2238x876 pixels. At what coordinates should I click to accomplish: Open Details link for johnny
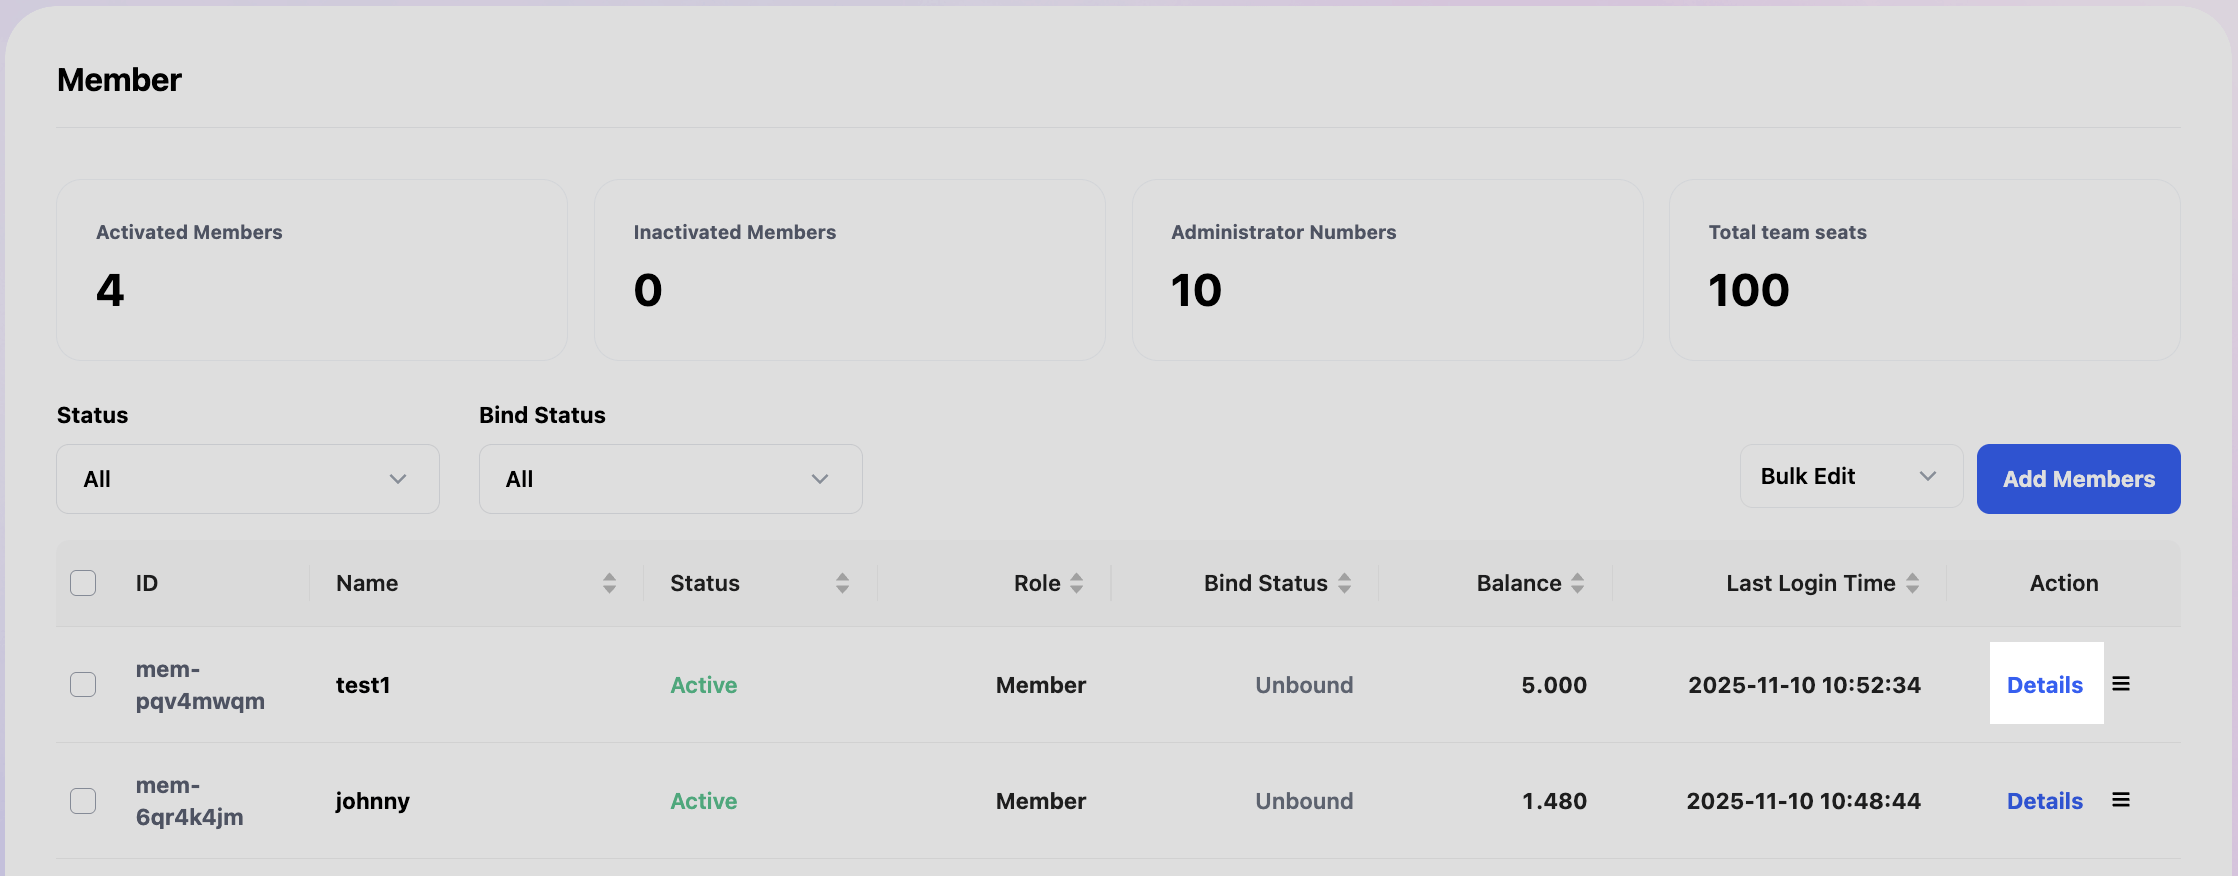tap(2044, 801)
